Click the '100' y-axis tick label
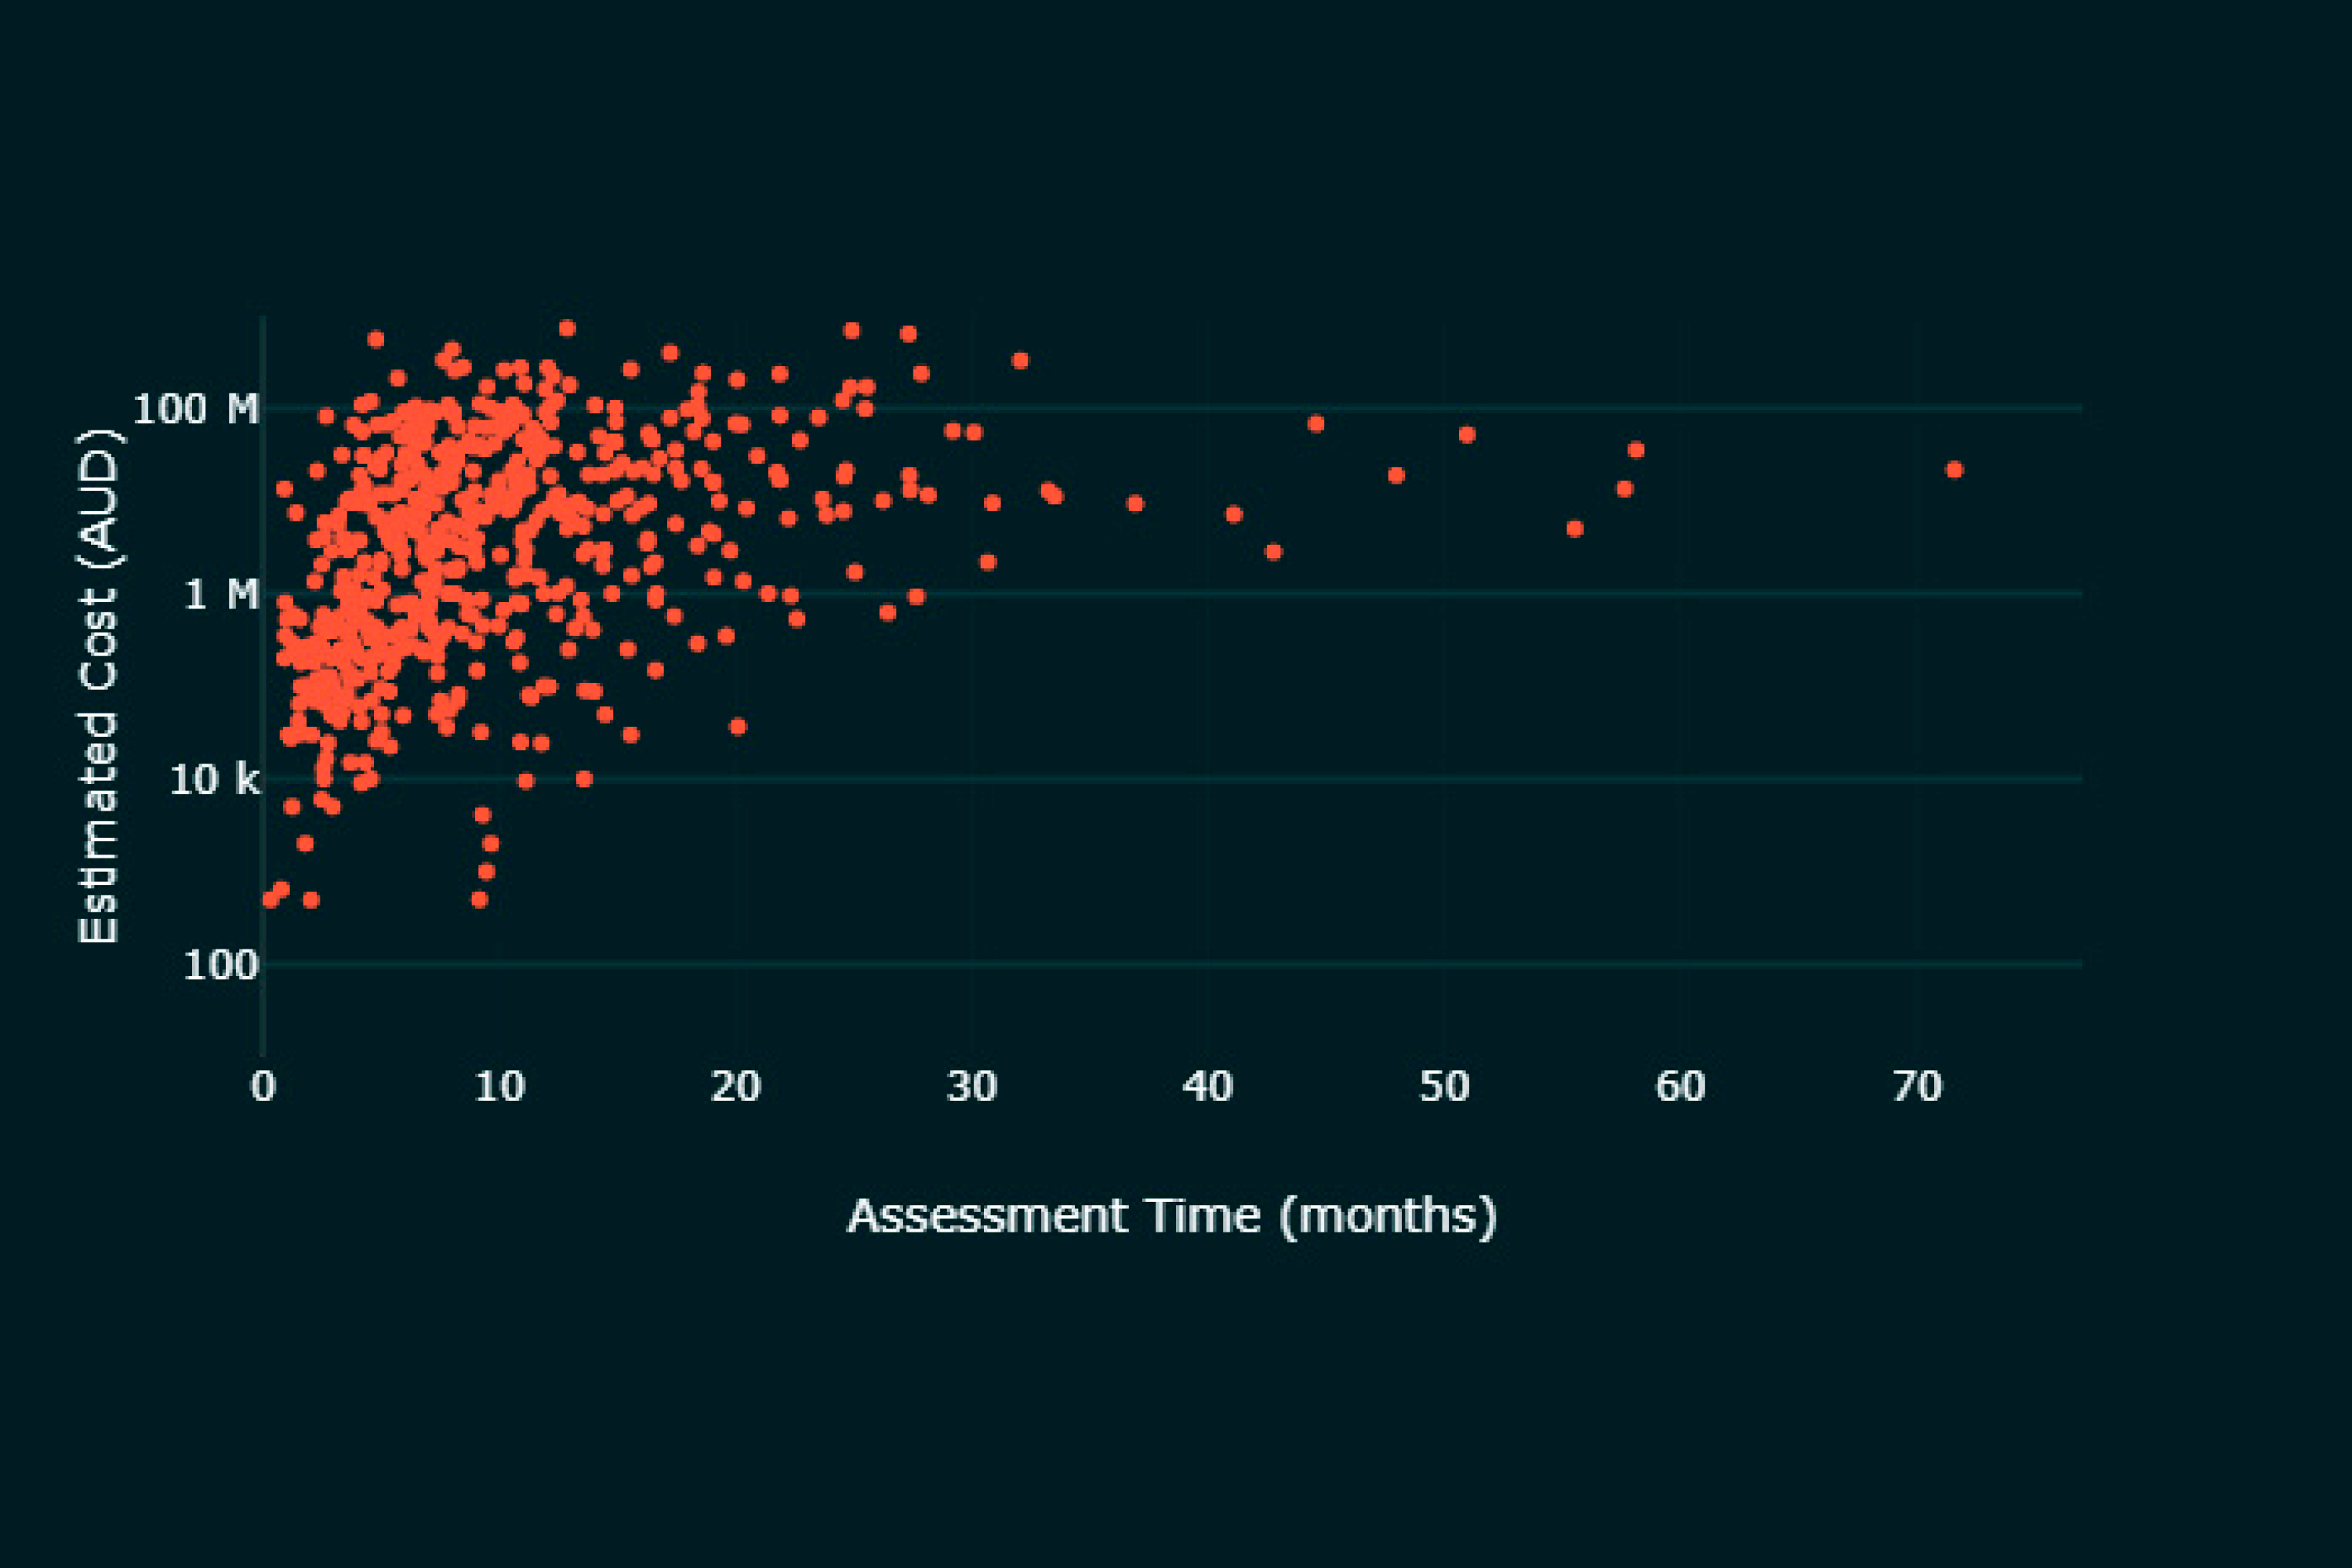Viewport: 2352px width, 1568px height. click(x=220, y=966)
